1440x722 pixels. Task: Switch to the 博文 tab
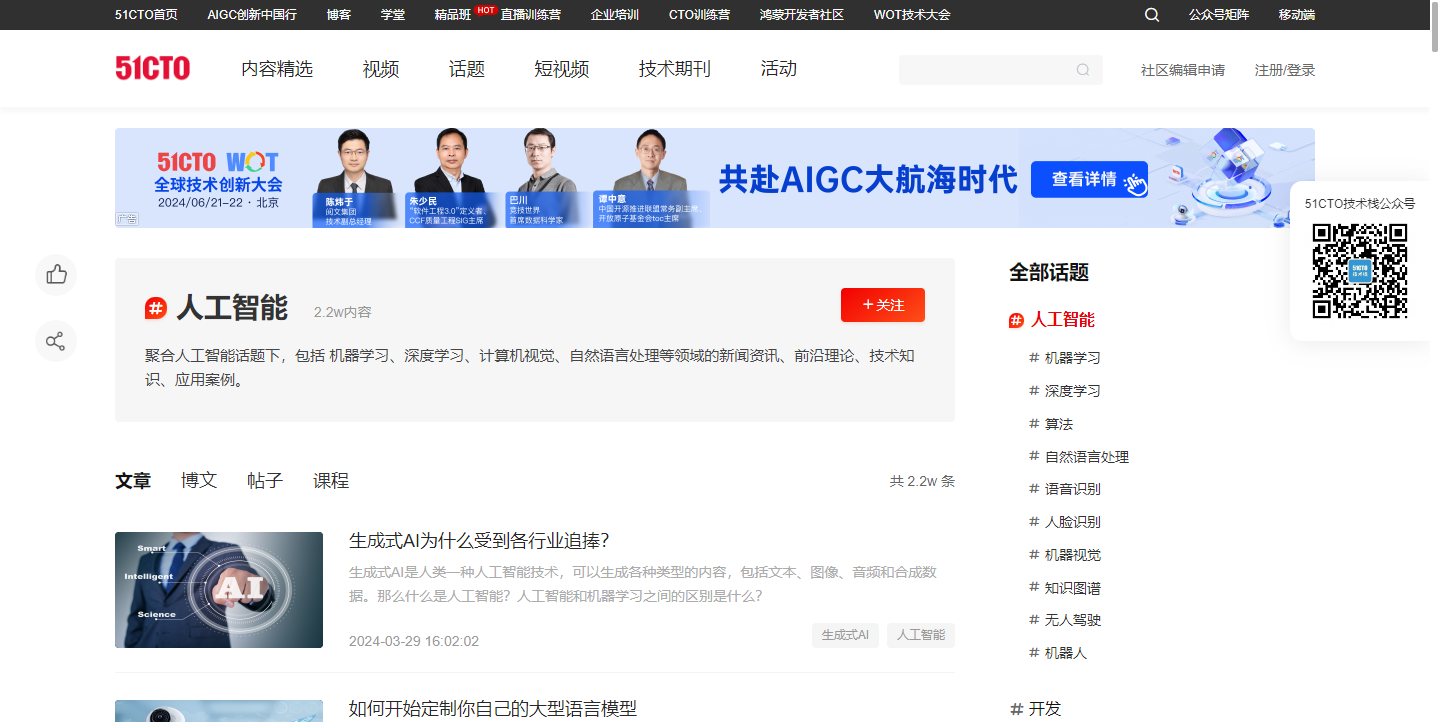click(x=199, y=481)
